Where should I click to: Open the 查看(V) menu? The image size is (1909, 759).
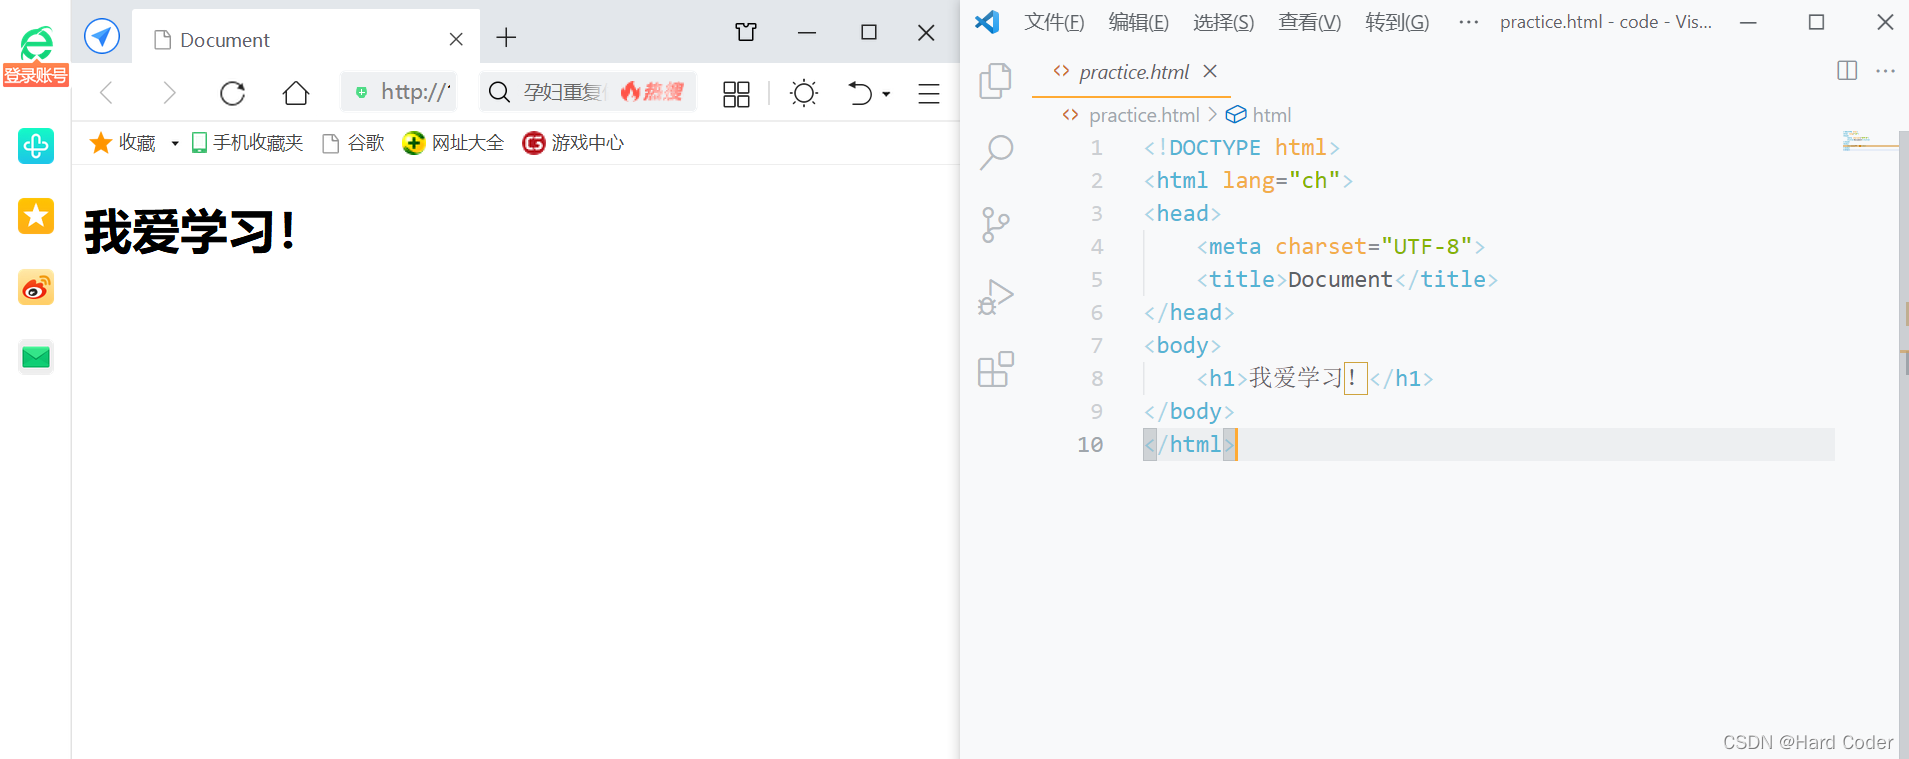1310,22
